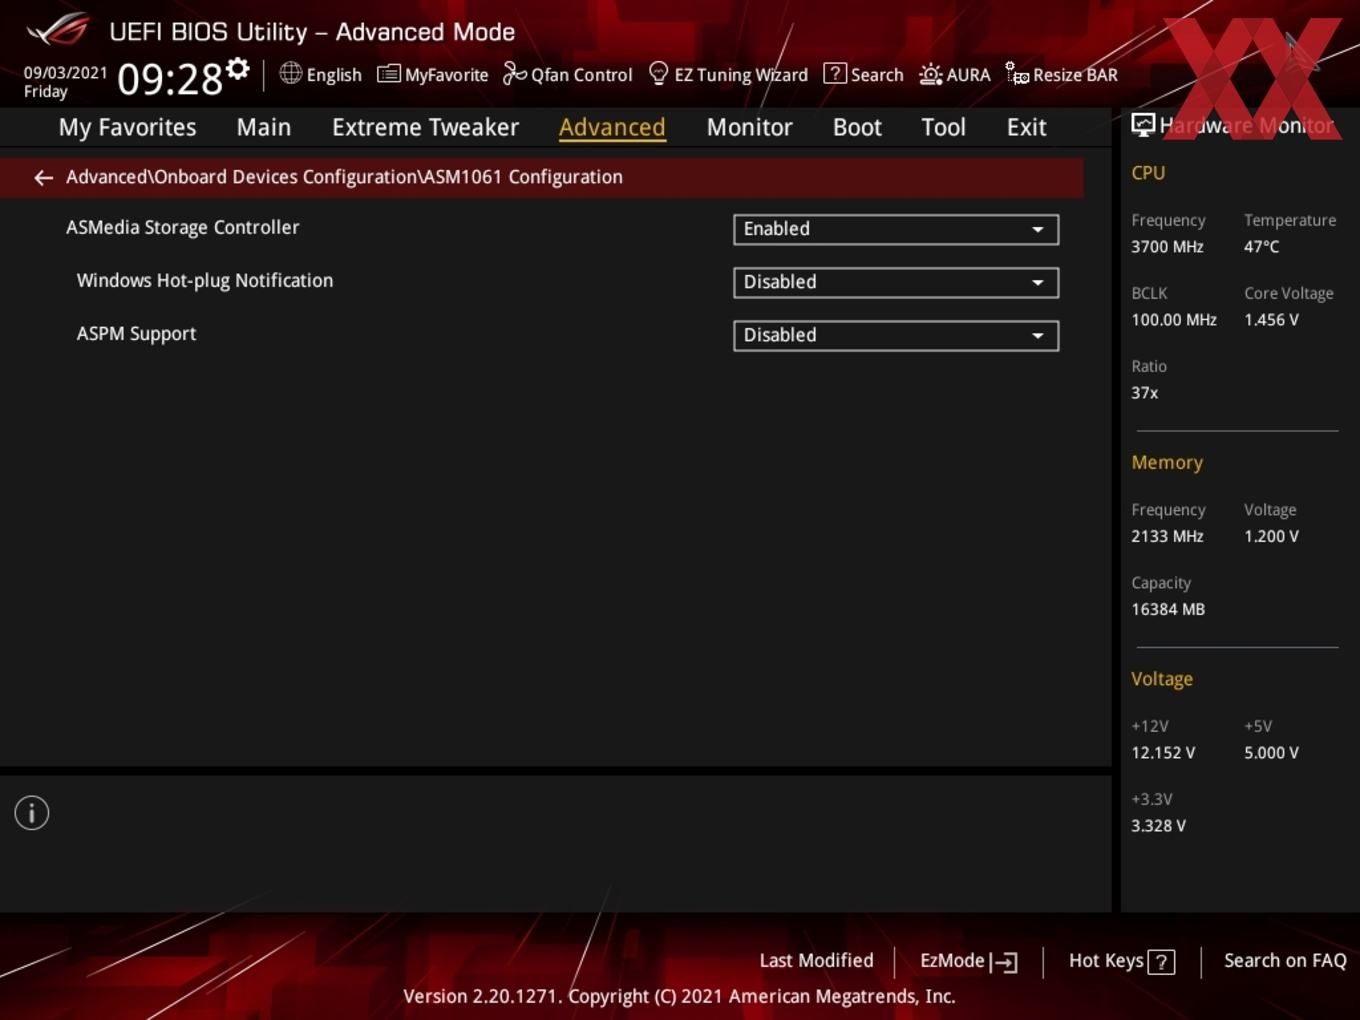The image size is (1360, 1020).
Task: Open ASPM Support dropdown
Action: pos(896,335)
